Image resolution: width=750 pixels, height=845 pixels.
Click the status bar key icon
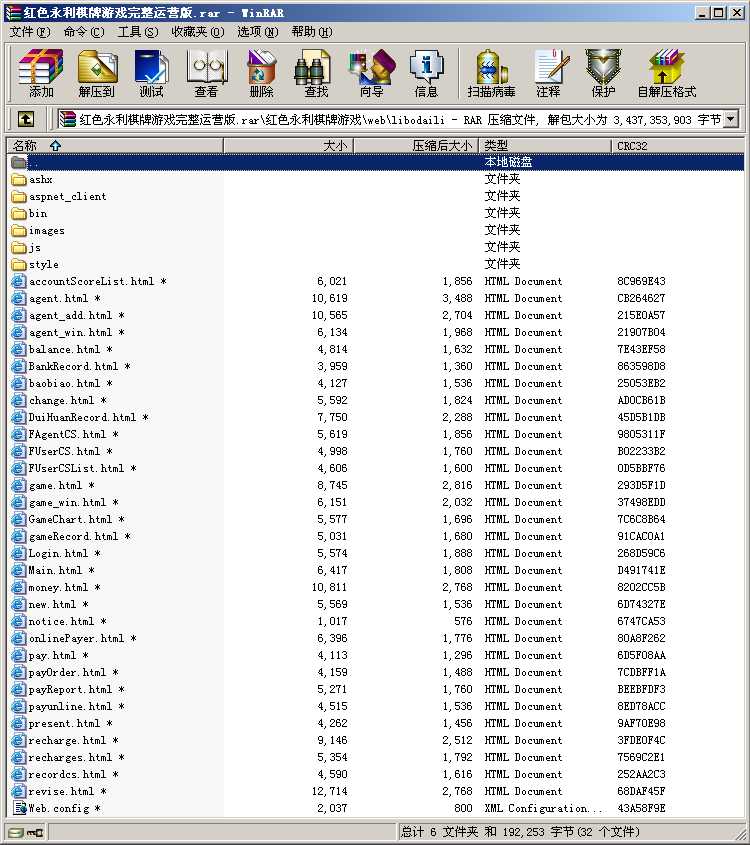(x=35, y=833)
